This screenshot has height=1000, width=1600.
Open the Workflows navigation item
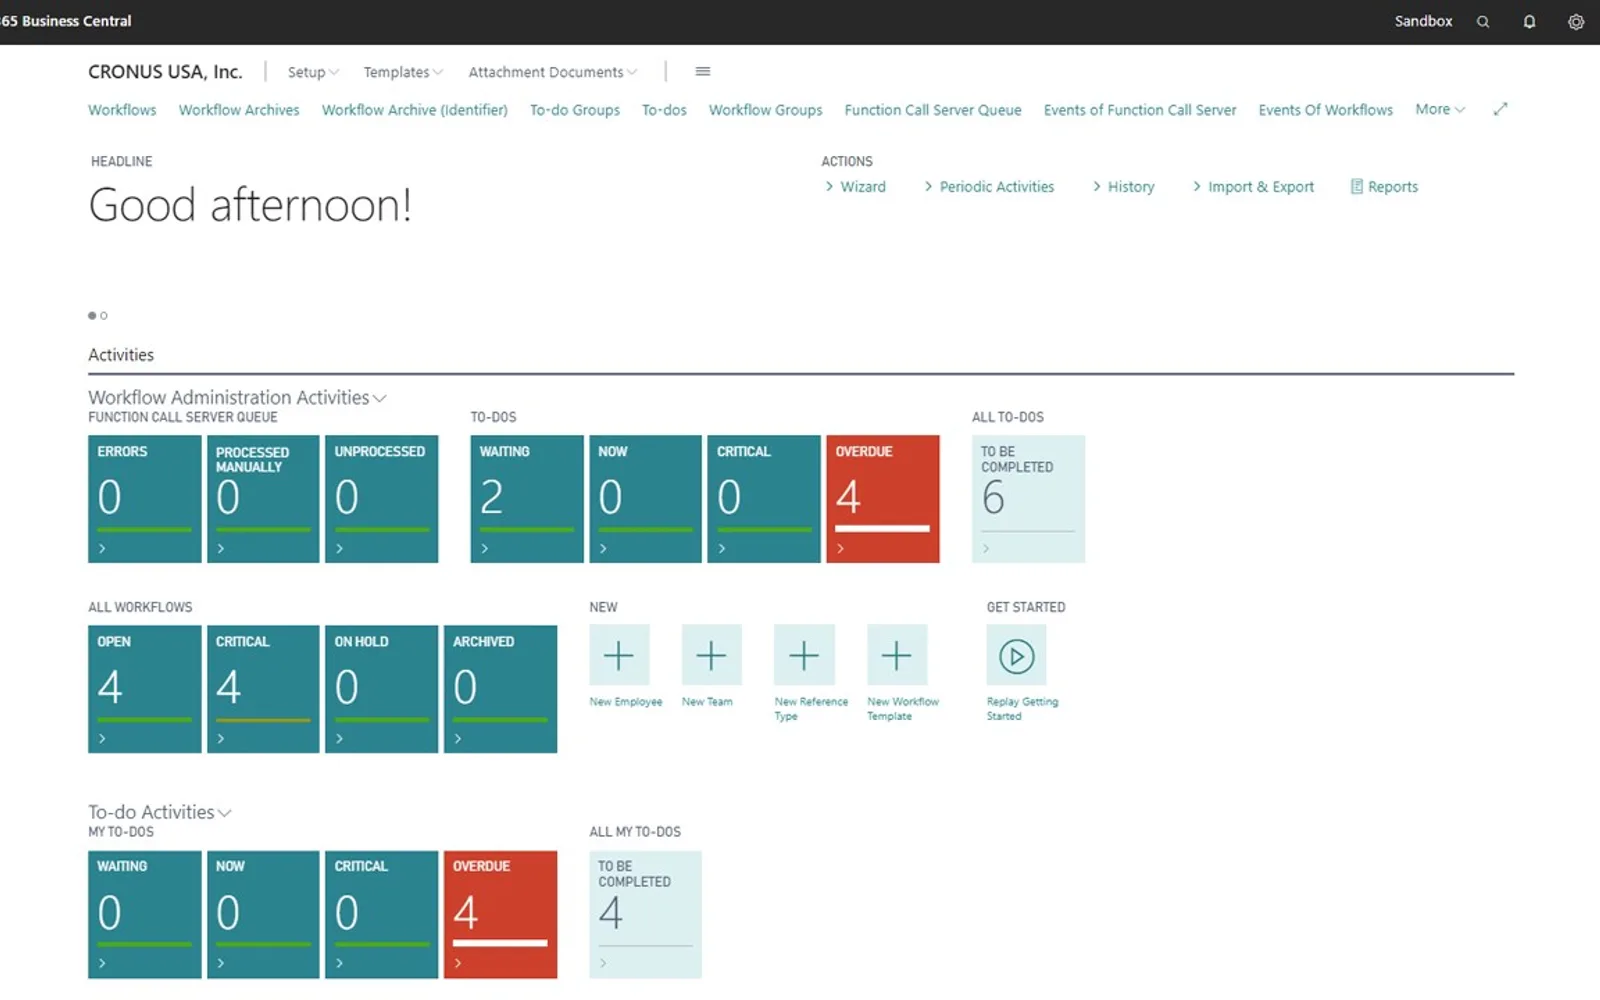click(x=122, y=110)
